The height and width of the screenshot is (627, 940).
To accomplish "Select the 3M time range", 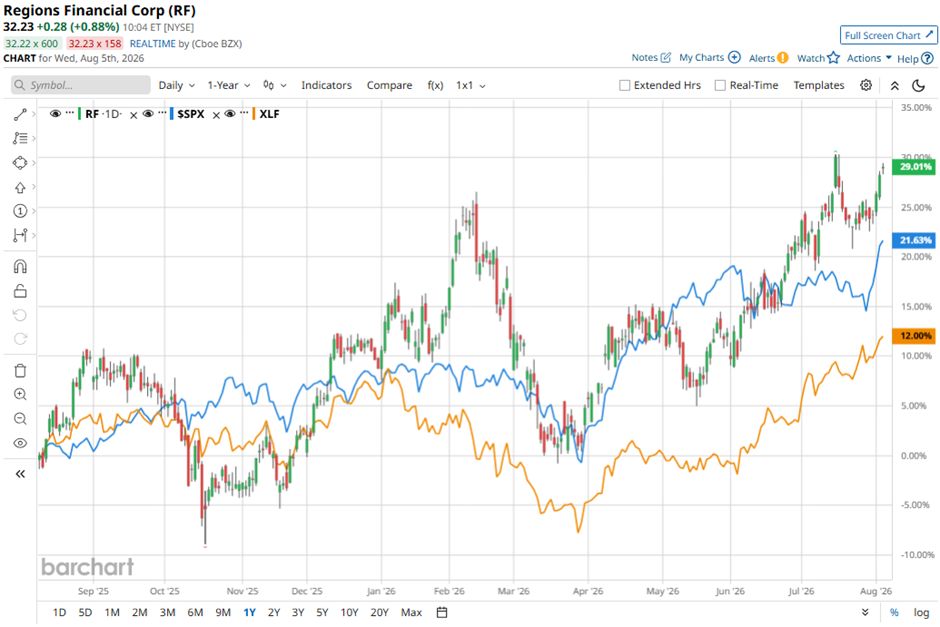I will point(167,613).
